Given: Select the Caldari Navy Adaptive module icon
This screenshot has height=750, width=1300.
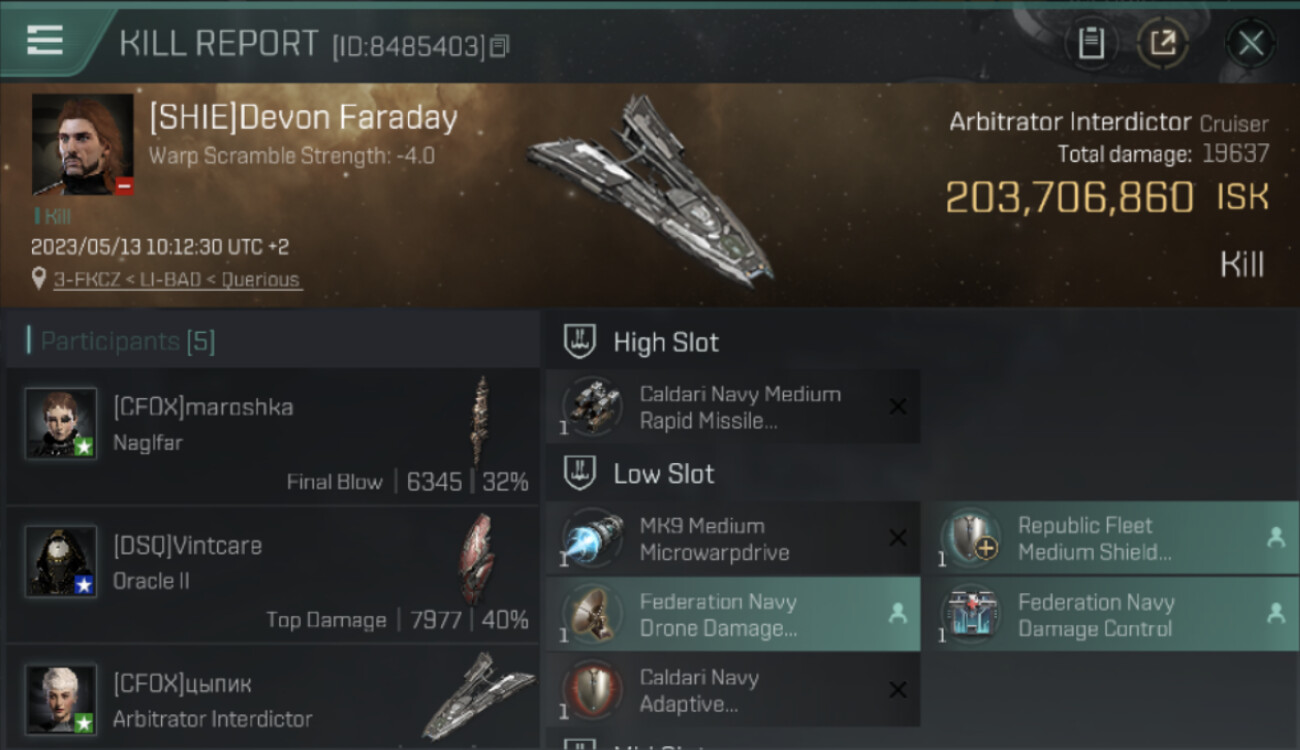Looking at the screenshot, I should coord(592,690).
